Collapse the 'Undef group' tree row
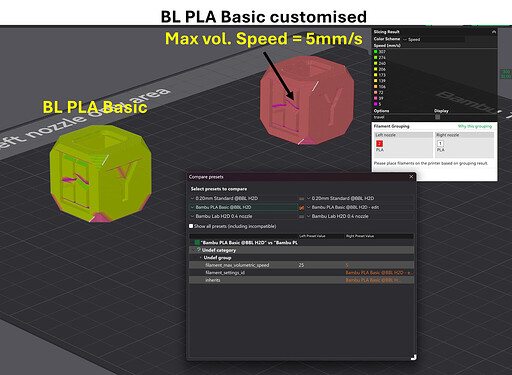512x375 pixels. coord(201,258)
